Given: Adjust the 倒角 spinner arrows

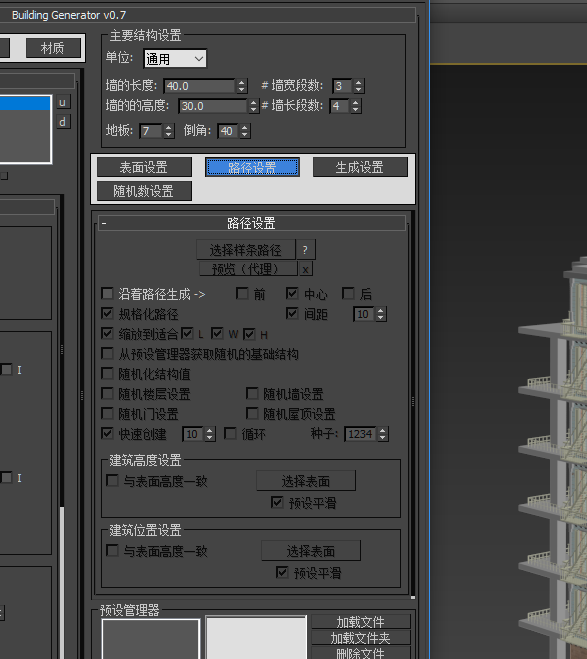Looking at the screenshot, I should [245, 131].
